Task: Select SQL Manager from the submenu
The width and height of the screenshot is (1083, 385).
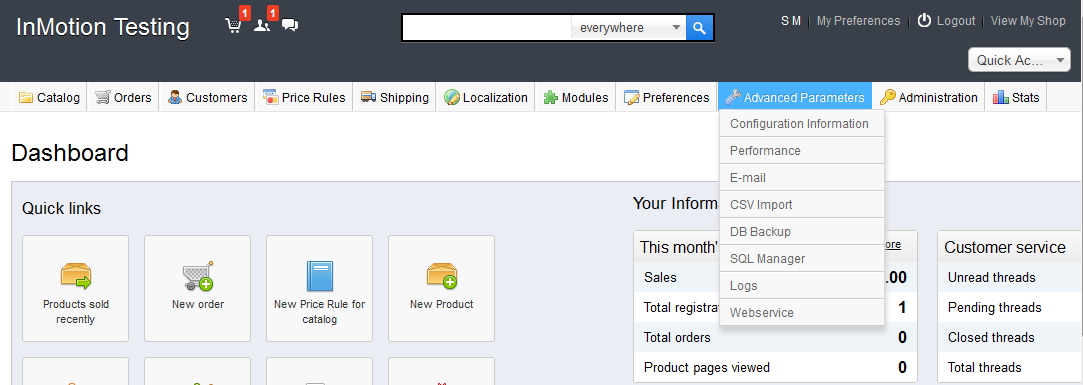Action: (x=802, y=259)
